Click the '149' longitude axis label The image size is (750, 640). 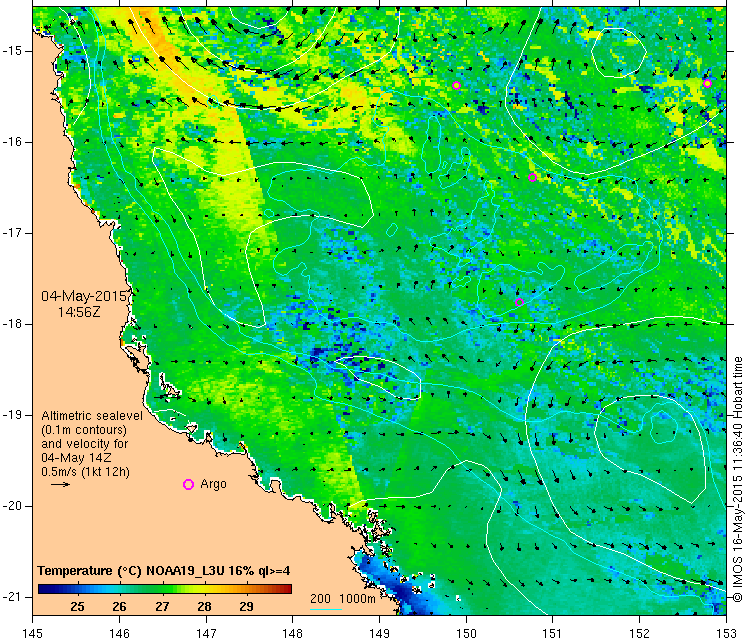tap(379, 633)
